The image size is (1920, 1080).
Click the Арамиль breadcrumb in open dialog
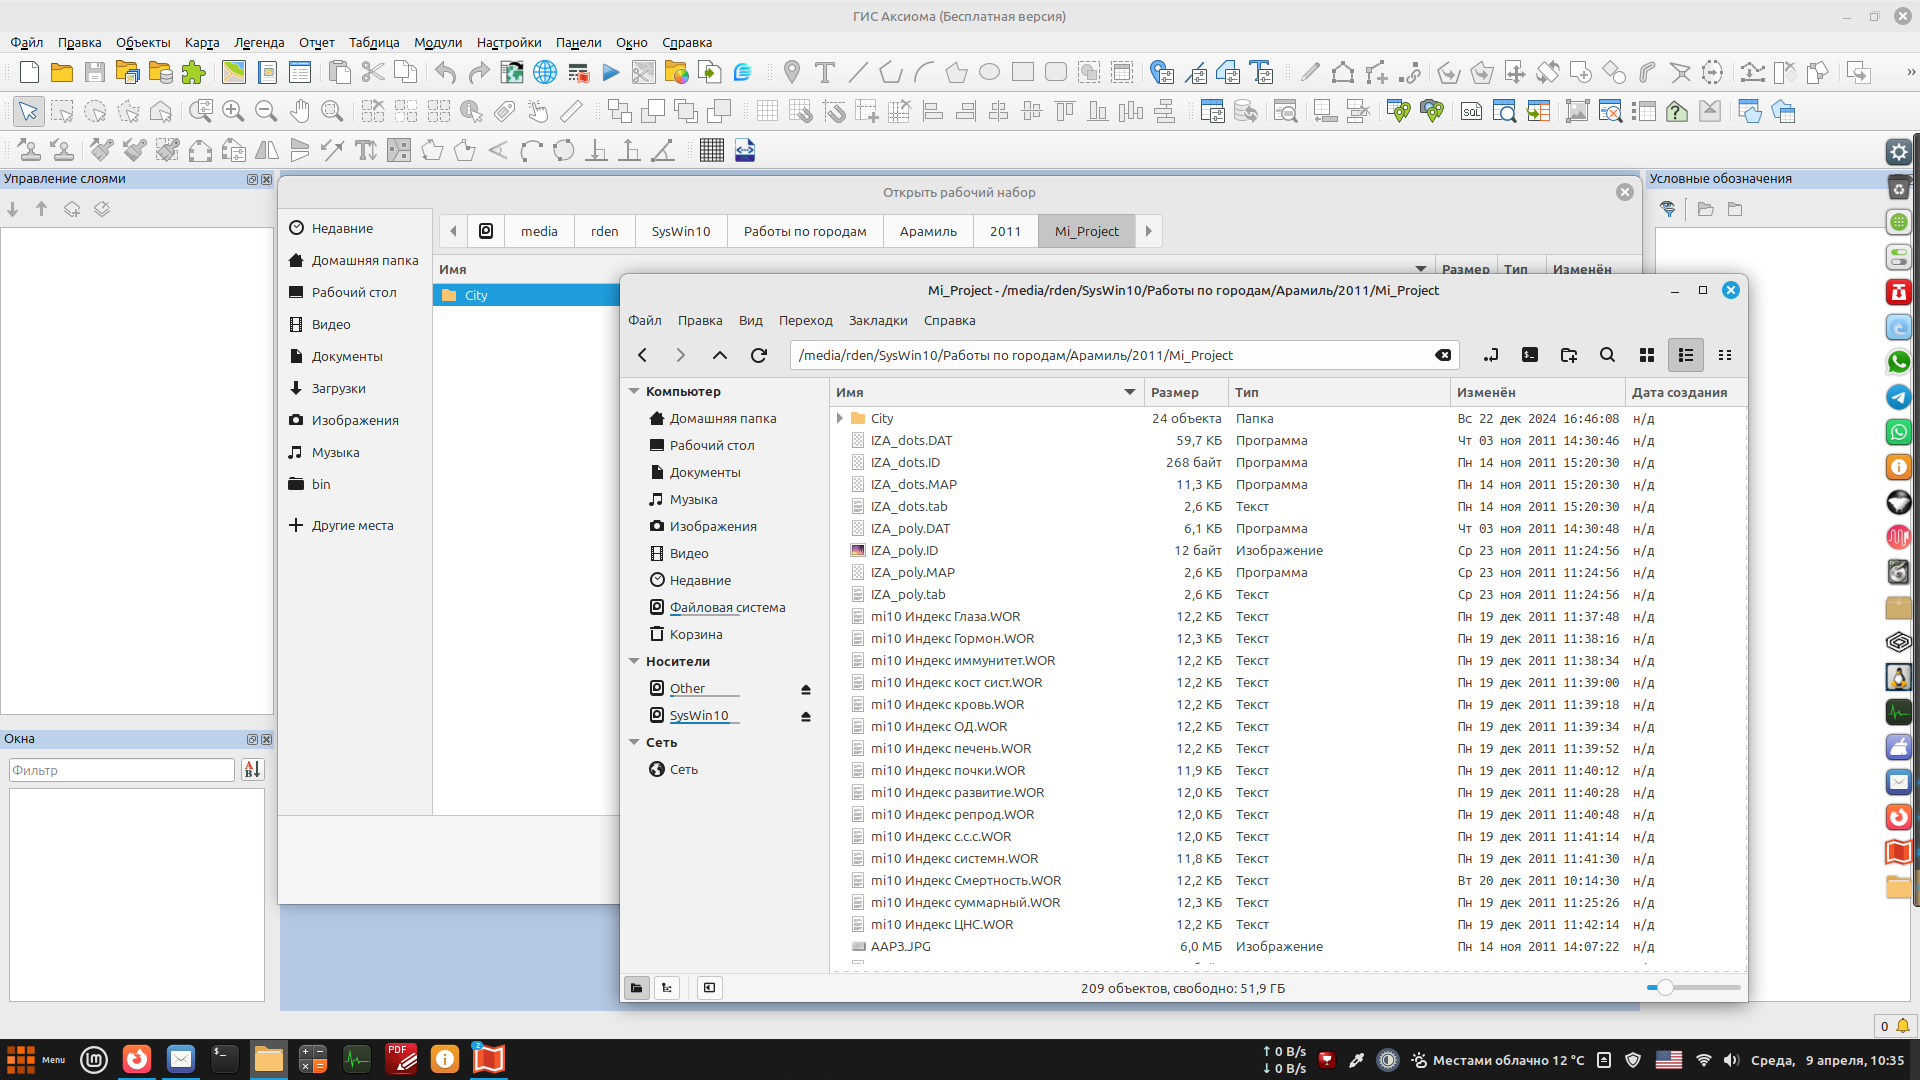(x=928, y=231)
